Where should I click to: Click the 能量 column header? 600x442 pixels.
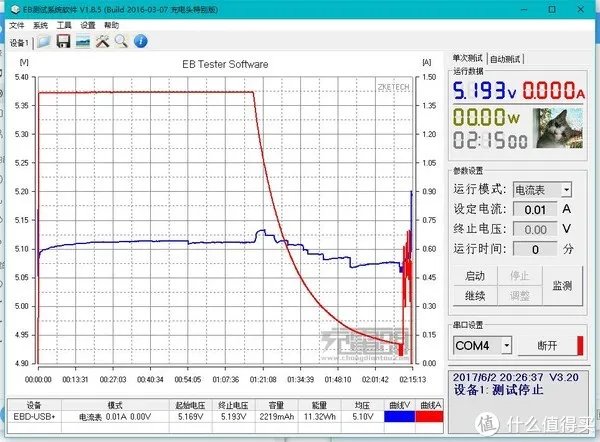(320, 405)
